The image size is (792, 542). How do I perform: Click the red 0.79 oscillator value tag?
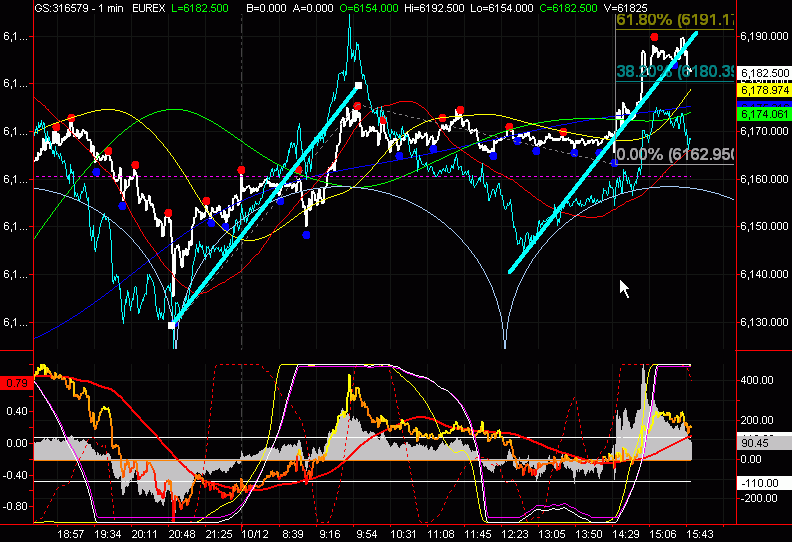[x=17, y=383]
